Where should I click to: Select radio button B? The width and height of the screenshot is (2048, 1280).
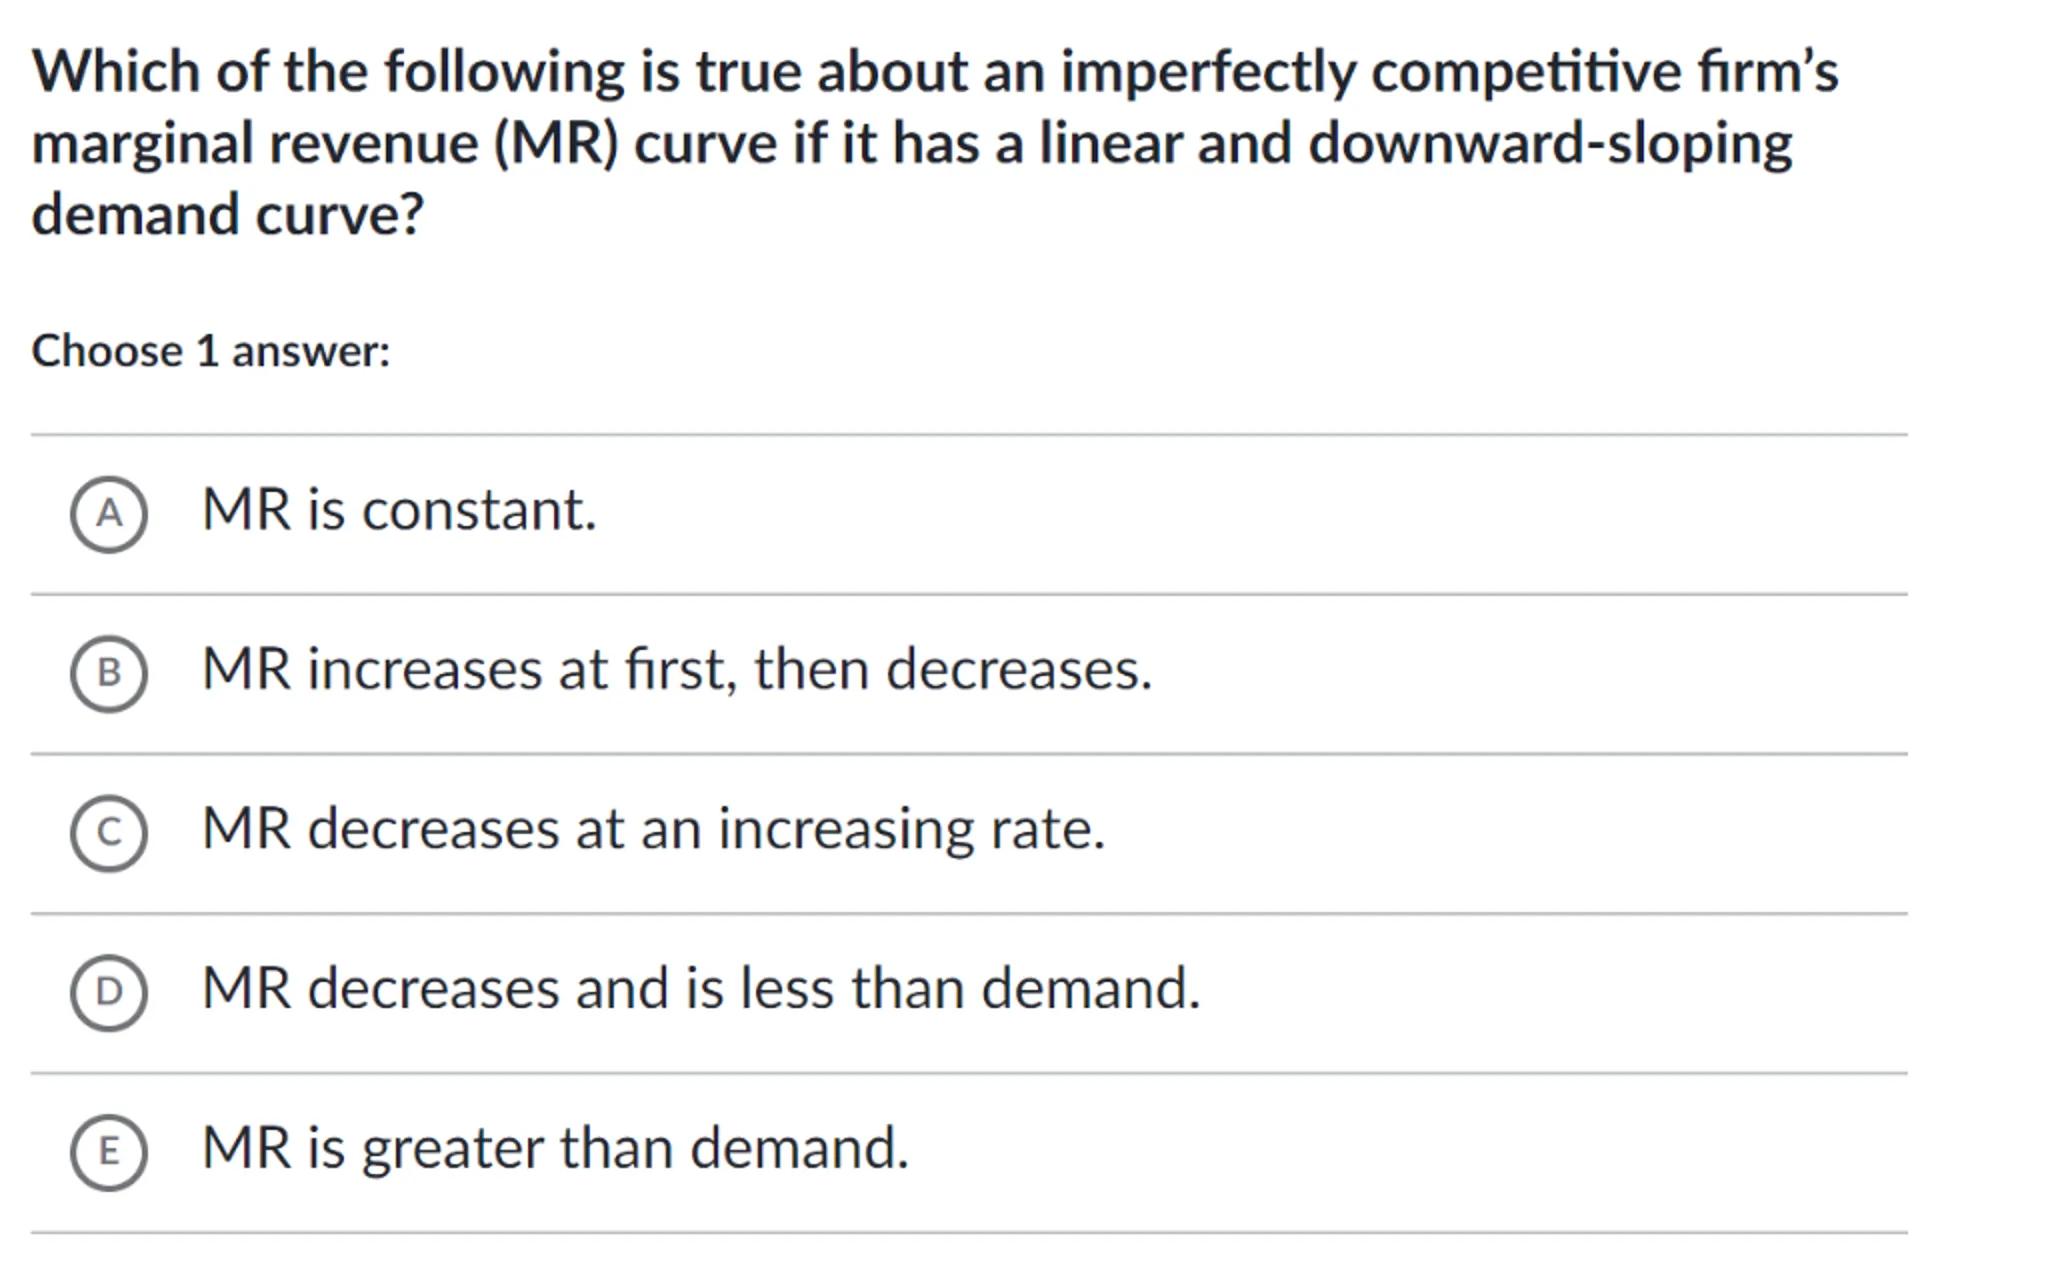(x=108, y=673)
